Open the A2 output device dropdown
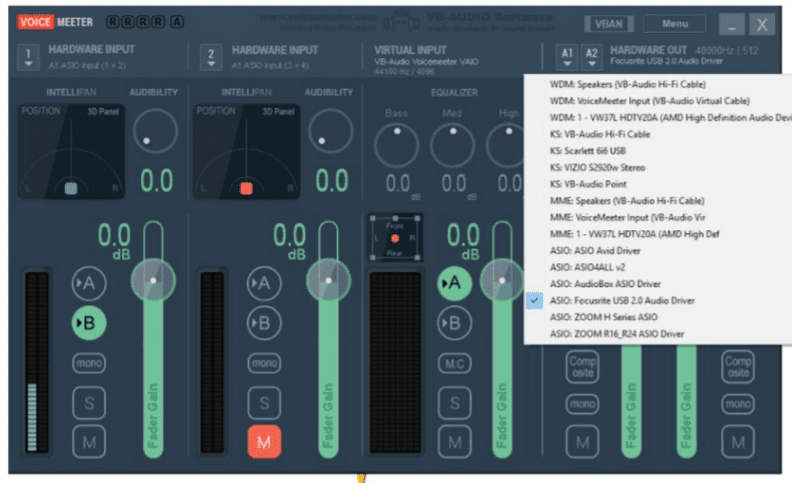 (x=591, y=57)
